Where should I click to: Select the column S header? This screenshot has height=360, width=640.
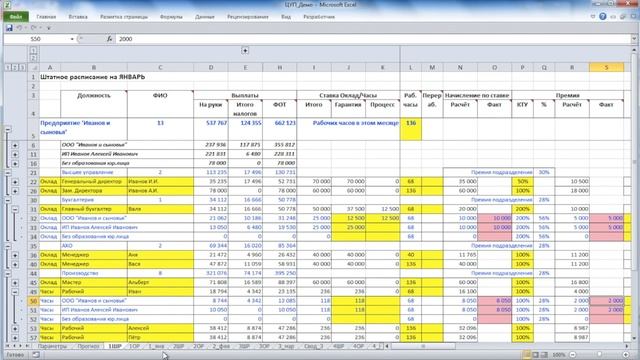[x=606, y=67]
